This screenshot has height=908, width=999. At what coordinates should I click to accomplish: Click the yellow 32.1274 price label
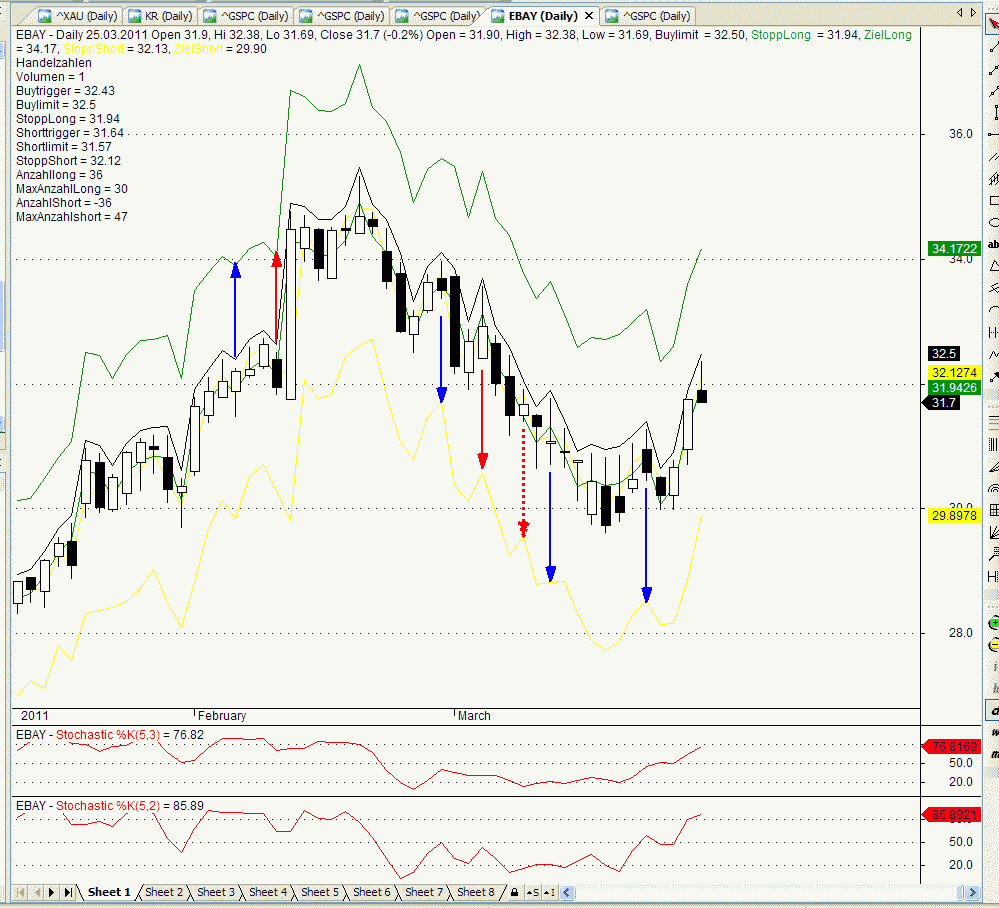(954, 372)
